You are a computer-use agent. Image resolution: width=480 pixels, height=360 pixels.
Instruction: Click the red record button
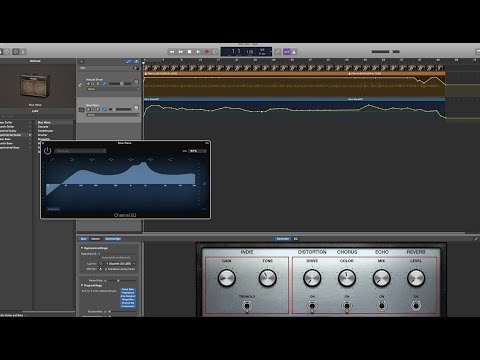click(207, 52)
